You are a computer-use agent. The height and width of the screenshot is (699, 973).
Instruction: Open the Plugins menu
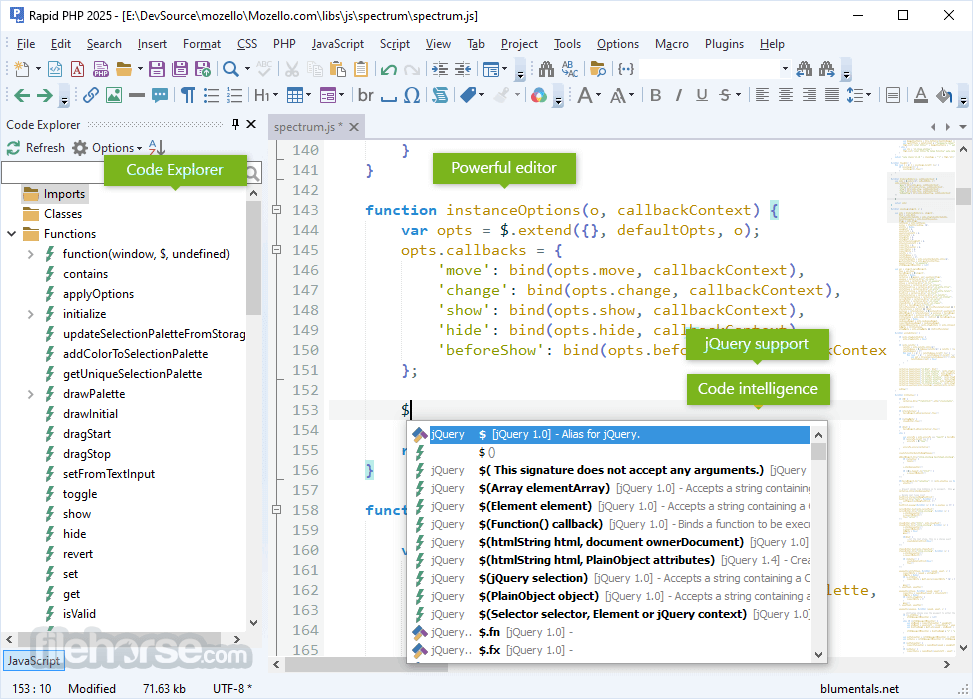tap(724, 43)
